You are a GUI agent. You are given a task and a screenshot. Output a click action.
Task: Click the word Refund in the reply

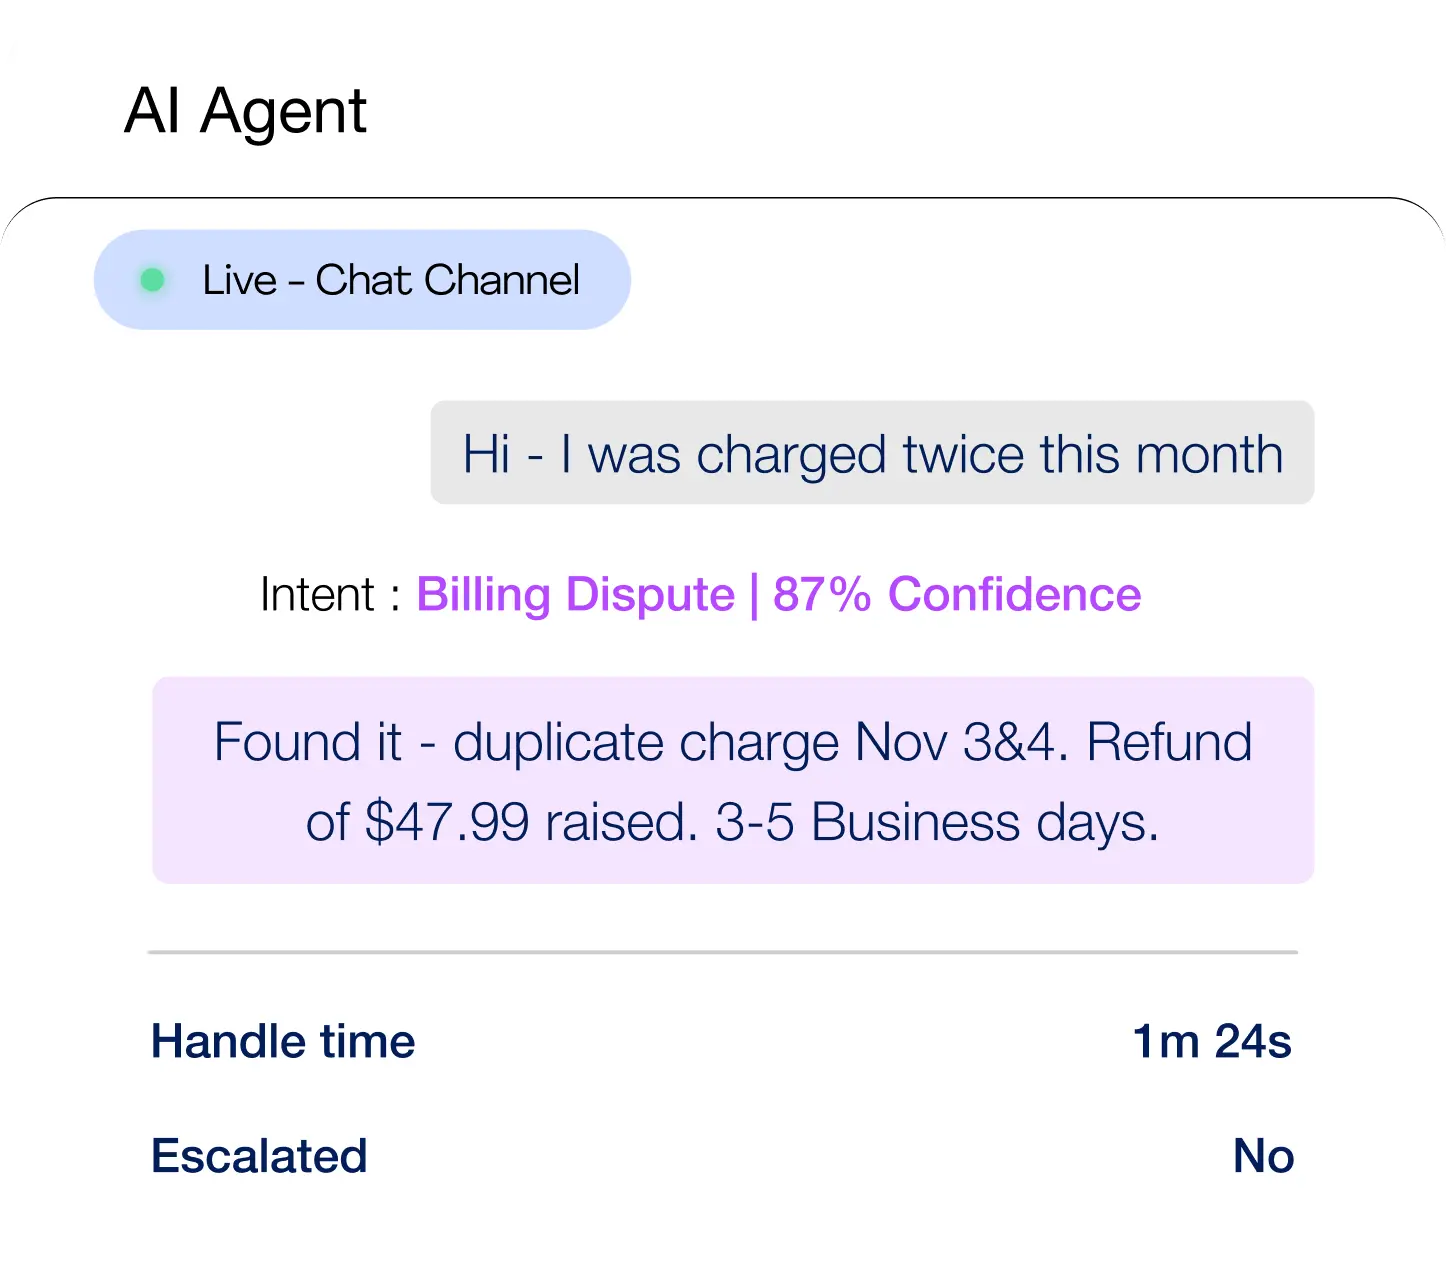1169,743
